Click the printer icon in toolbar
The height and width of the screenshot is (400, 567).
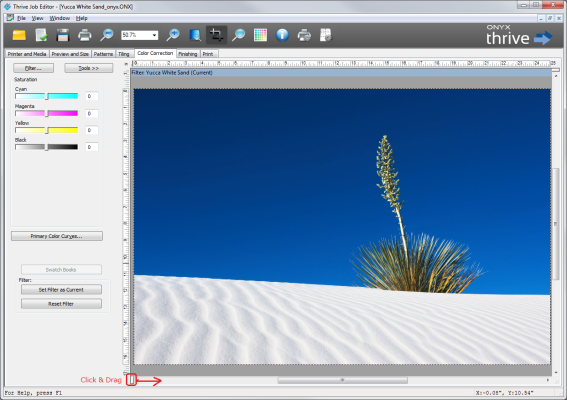point(85,35)
